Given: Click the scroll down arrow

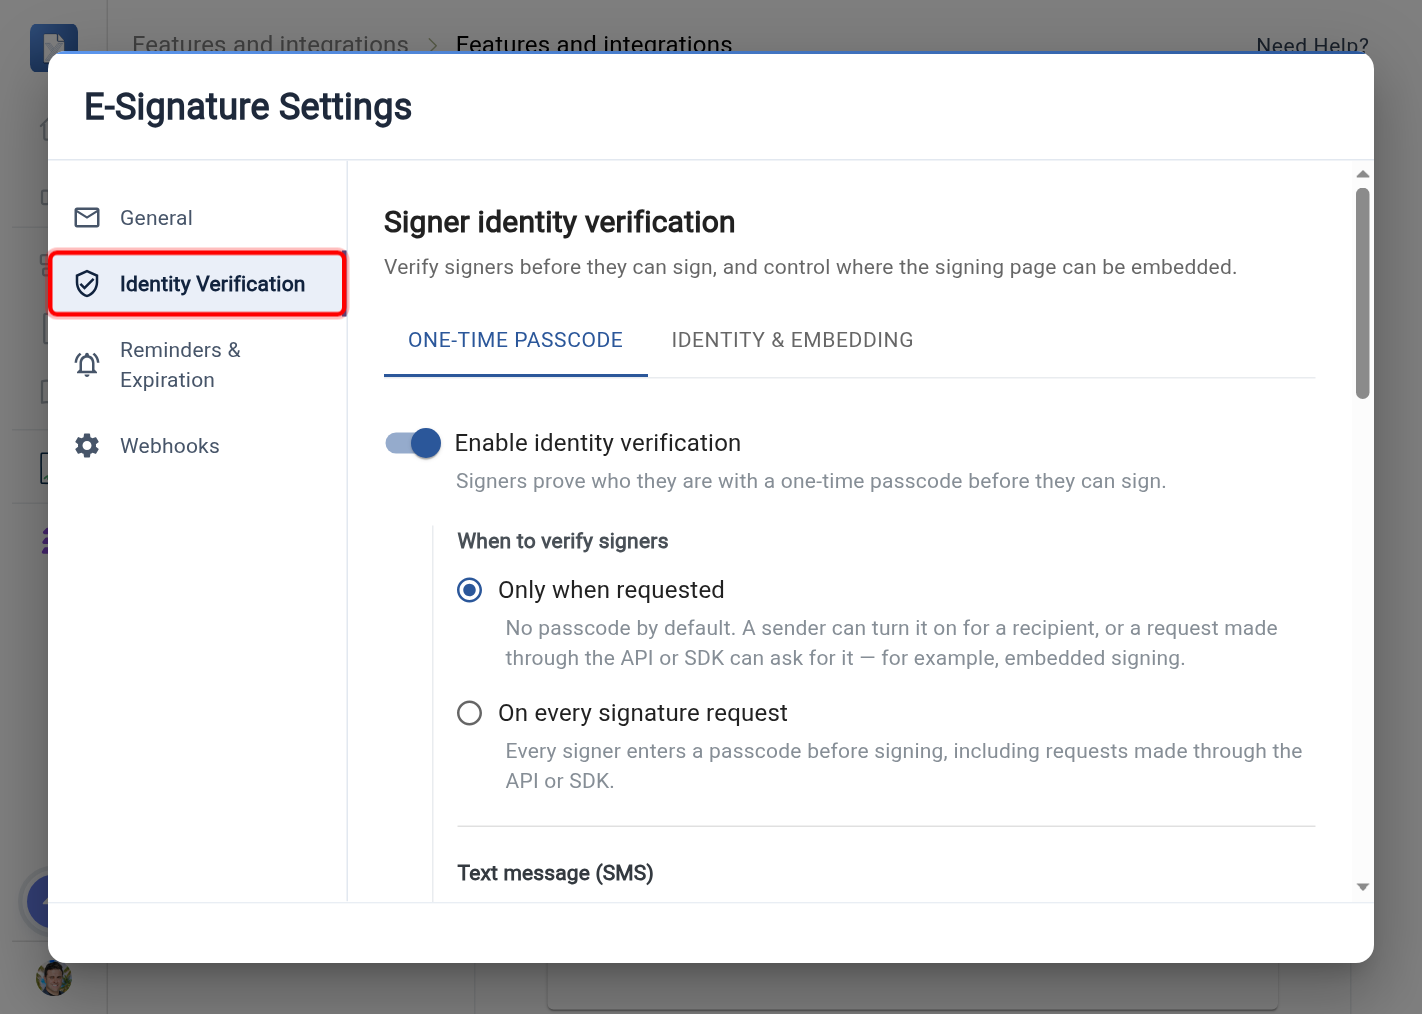Looking at the screenshot, I should tap(1362, 887).
